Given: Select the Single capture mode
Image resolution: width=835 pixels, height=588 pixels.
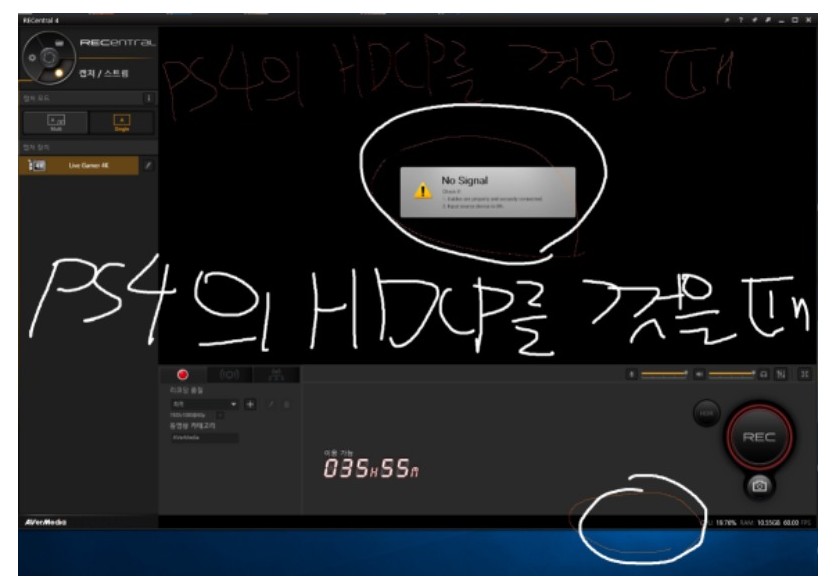Looking at the screenshot, I should click(121, 122).
